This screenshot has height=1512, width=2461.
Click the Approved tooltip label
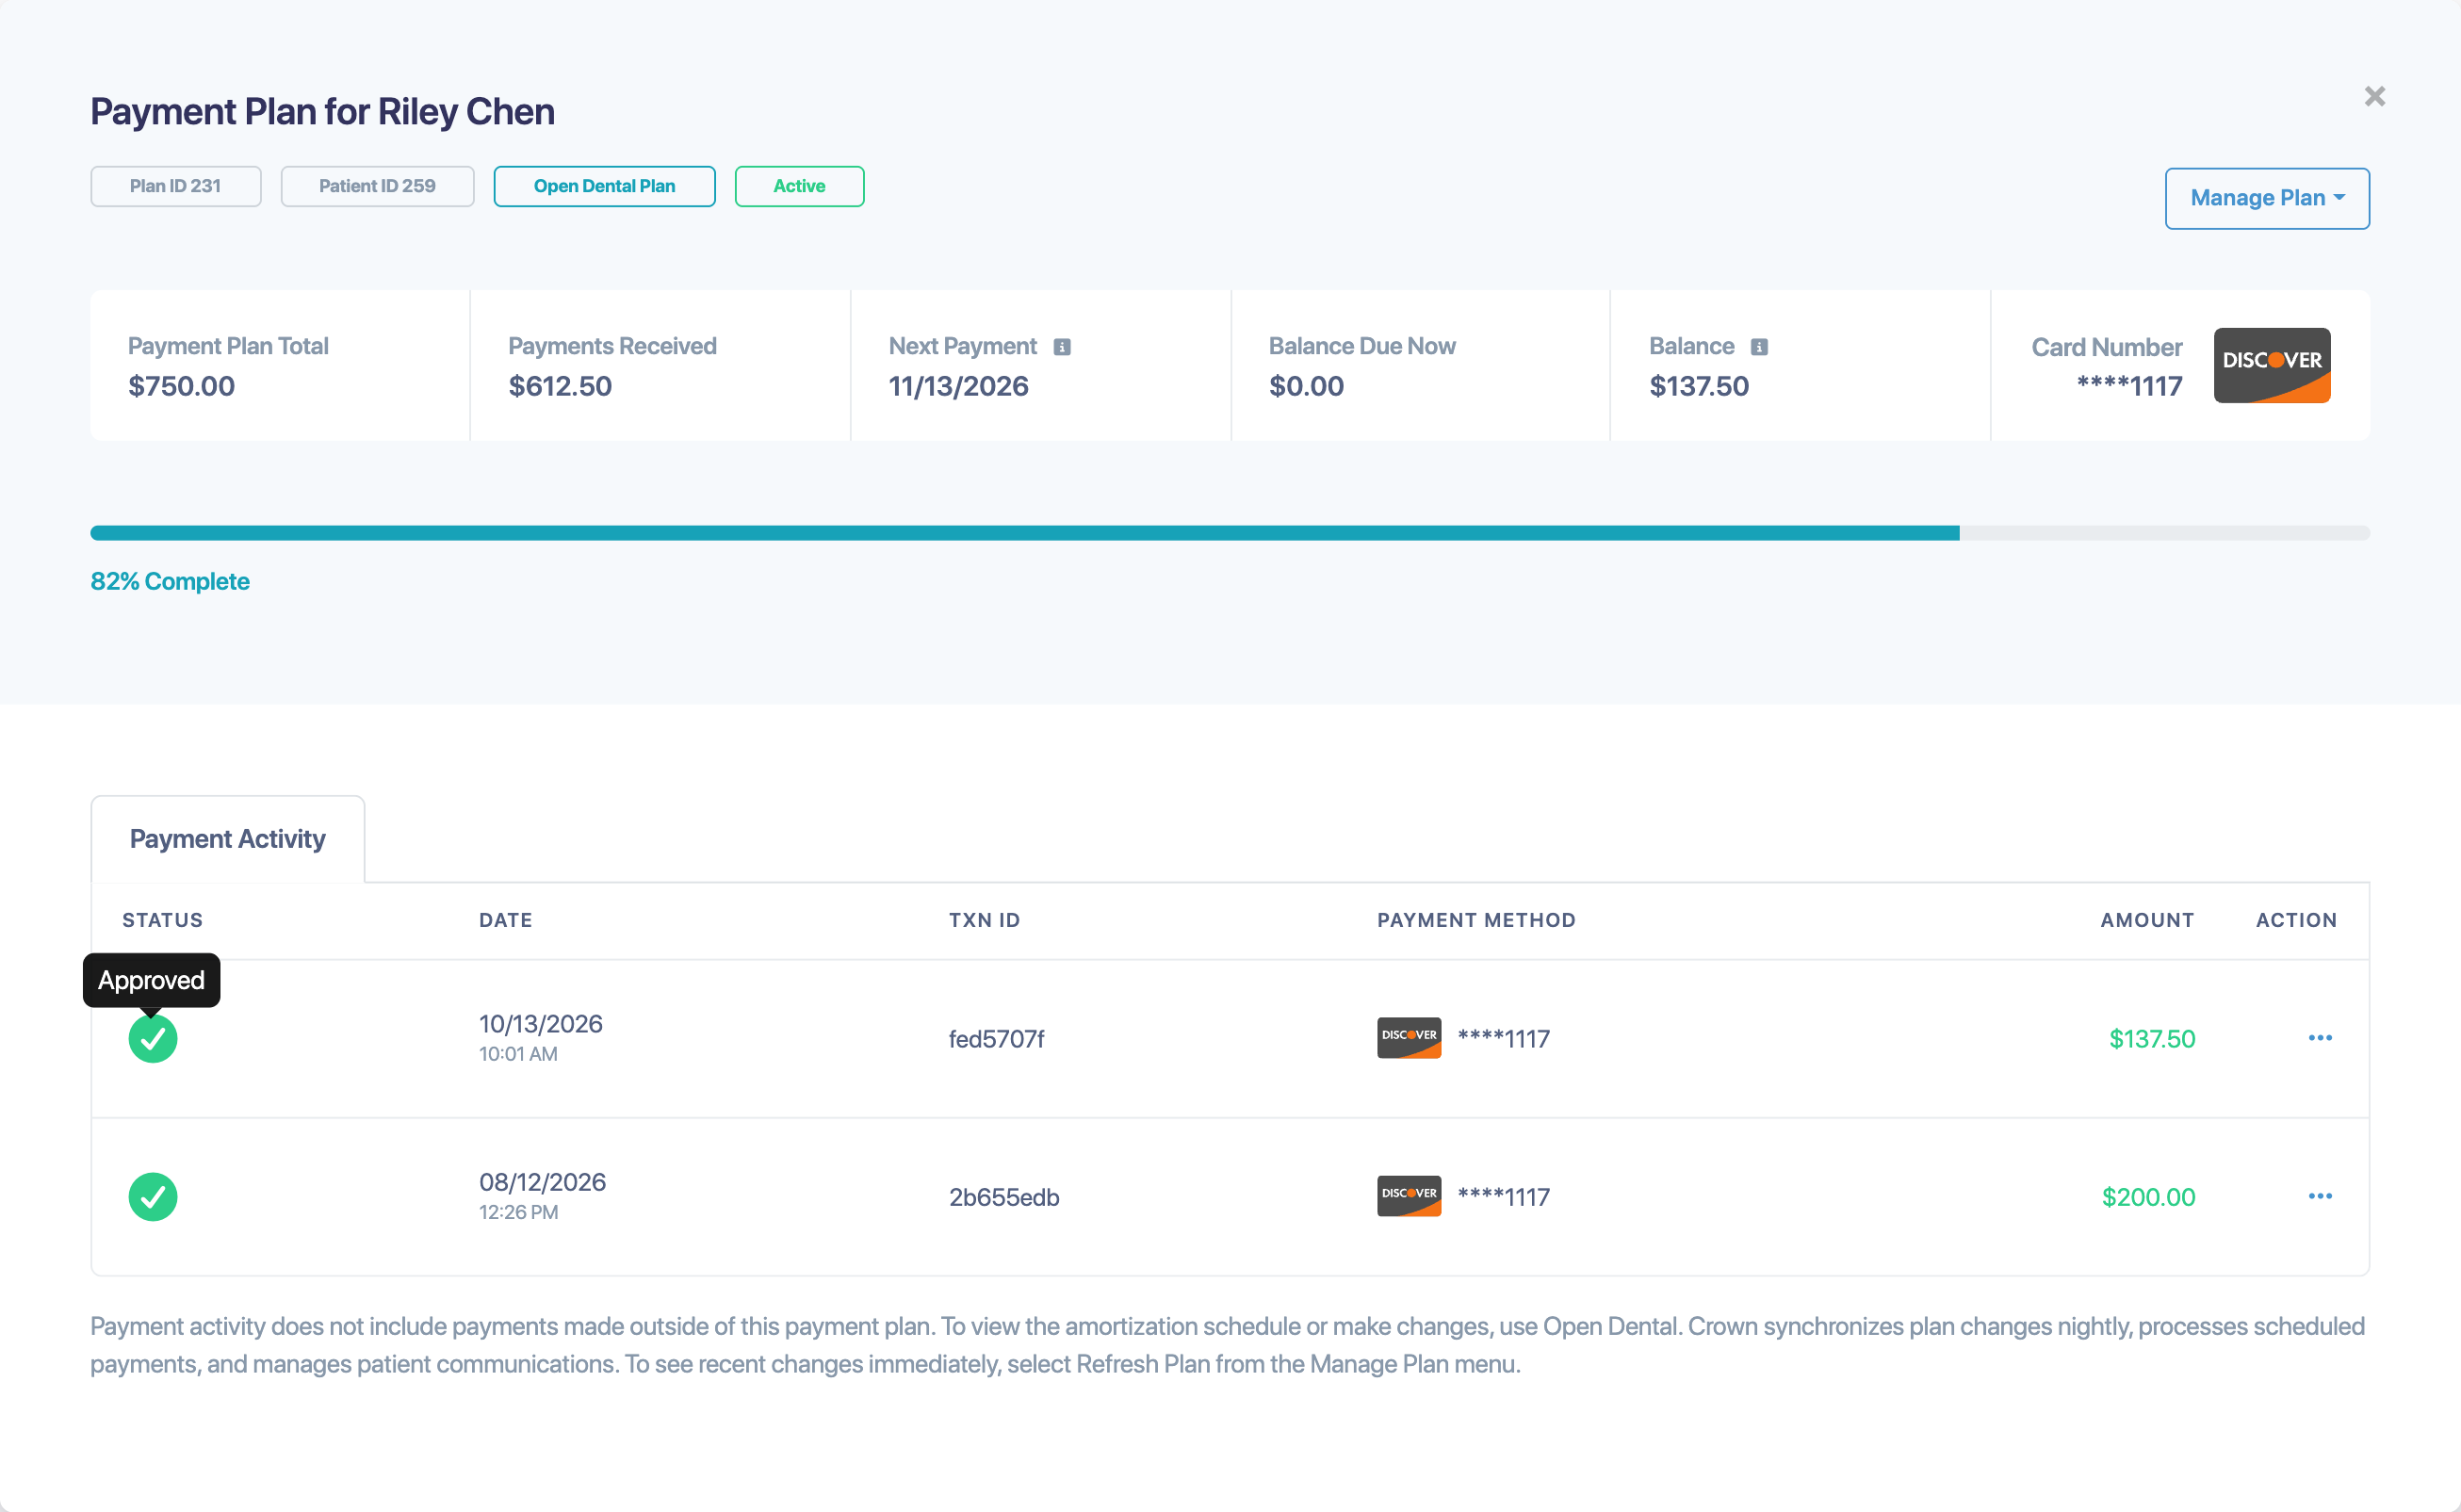(x=151, y=980)
